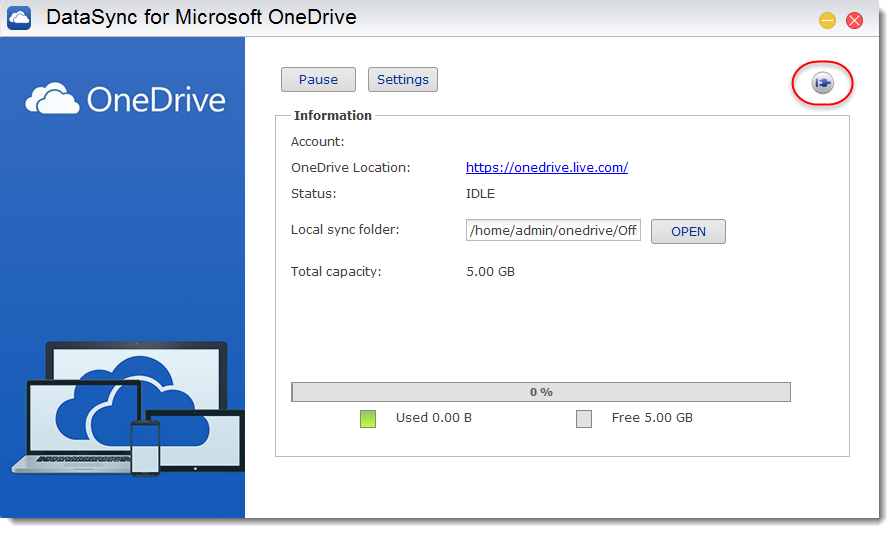Open the Settings dialog
Viewport: 894px width, 533px height.
click(403, 79)
